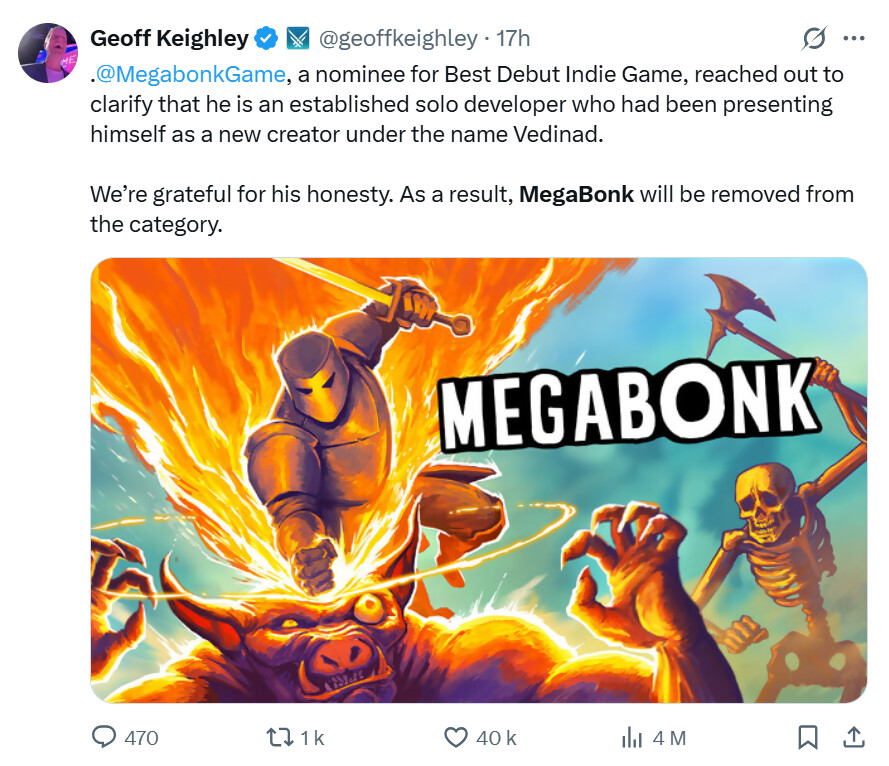Click the Game Awards affiliation badge
The image size is (889, 766).
298,39
